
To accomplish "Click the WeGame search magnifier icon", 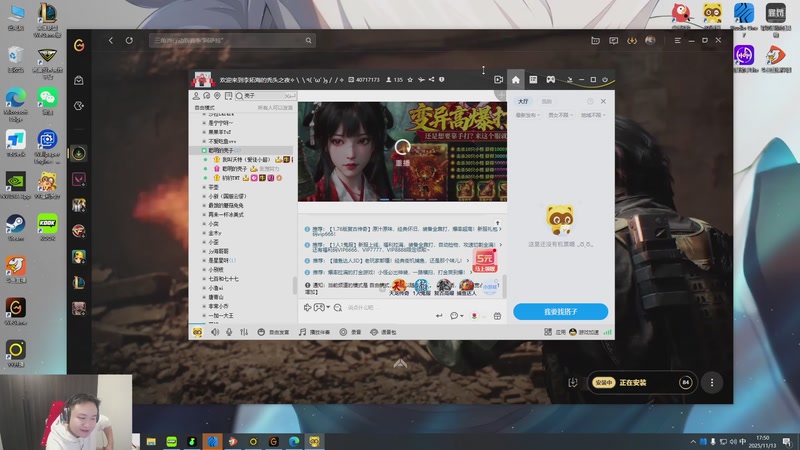I will [308, 40].
